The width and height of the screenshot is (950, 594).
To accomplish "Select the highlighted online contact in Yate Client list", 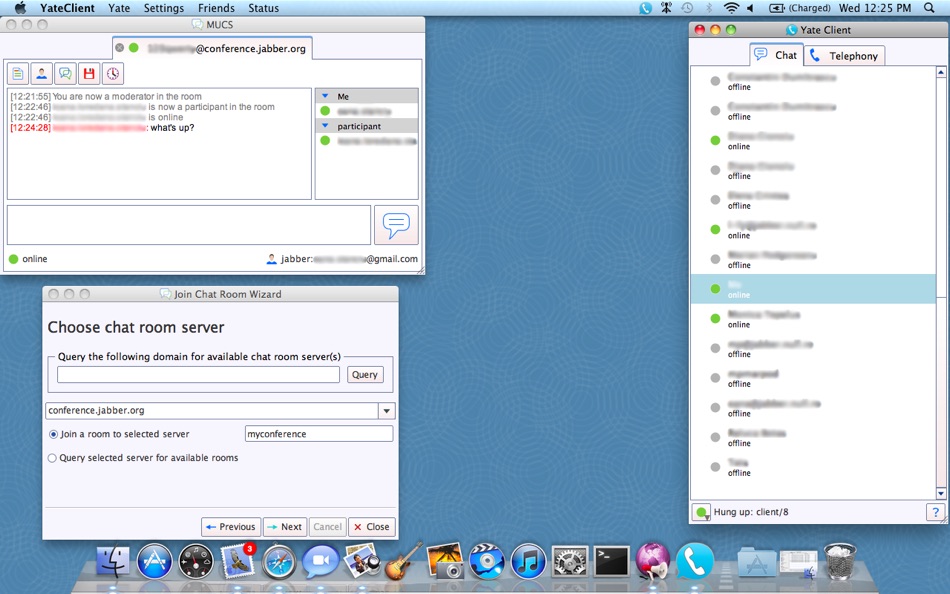I will point(813,289).
